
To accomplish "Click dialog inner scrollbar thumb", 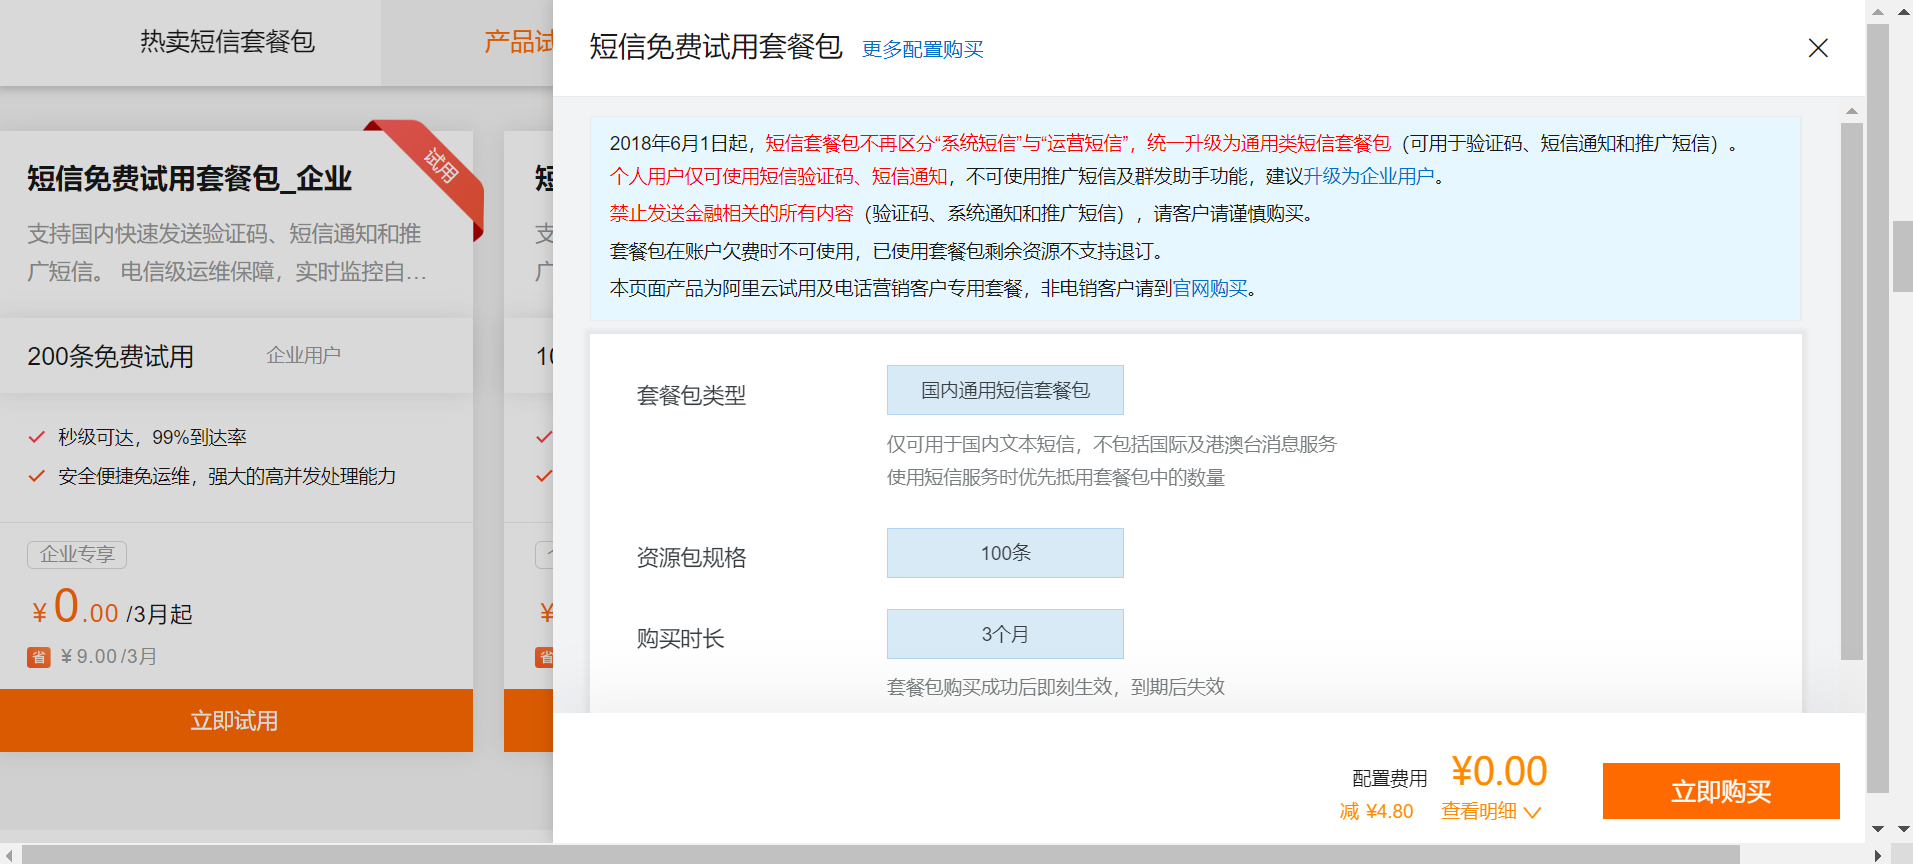I will click(1852, 391).
